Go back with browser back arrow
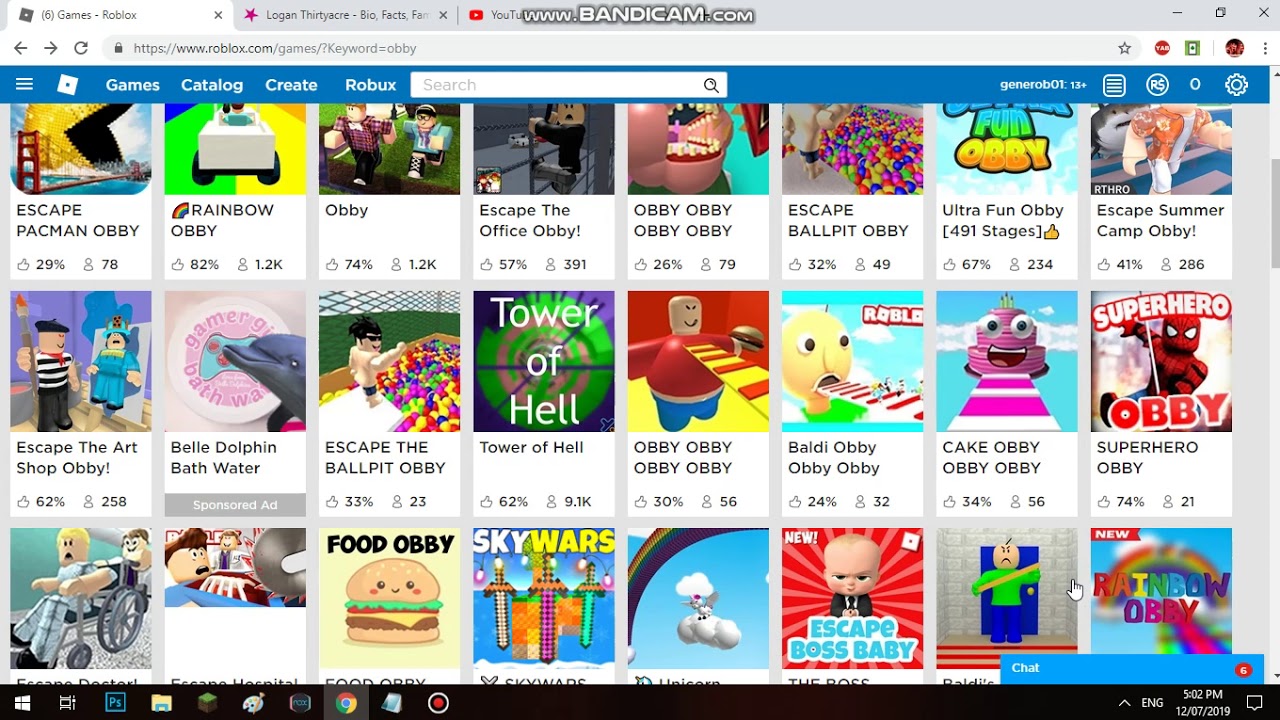The height and width of the screenshot is (720, 1280). tap(20, 48)
